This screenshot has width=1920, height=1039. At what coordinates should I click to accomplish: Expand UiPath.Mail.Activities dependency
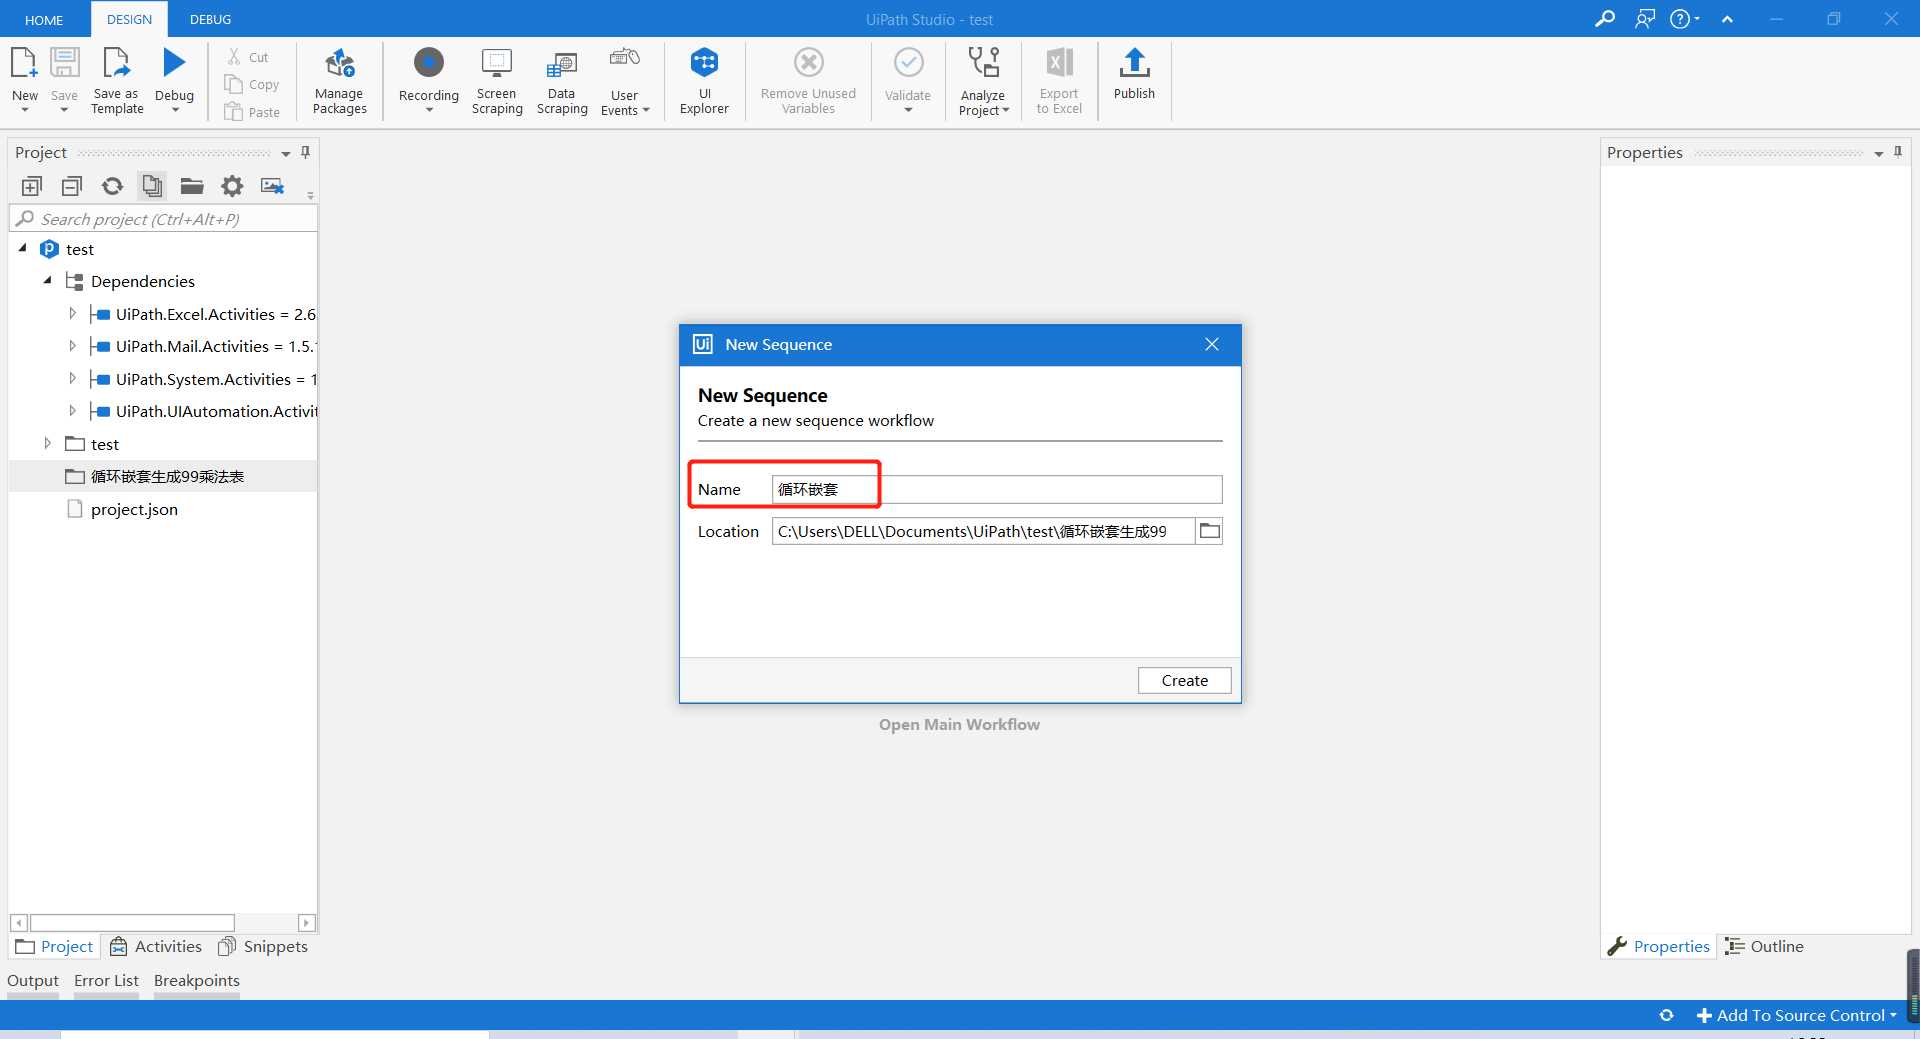[72, 346]
